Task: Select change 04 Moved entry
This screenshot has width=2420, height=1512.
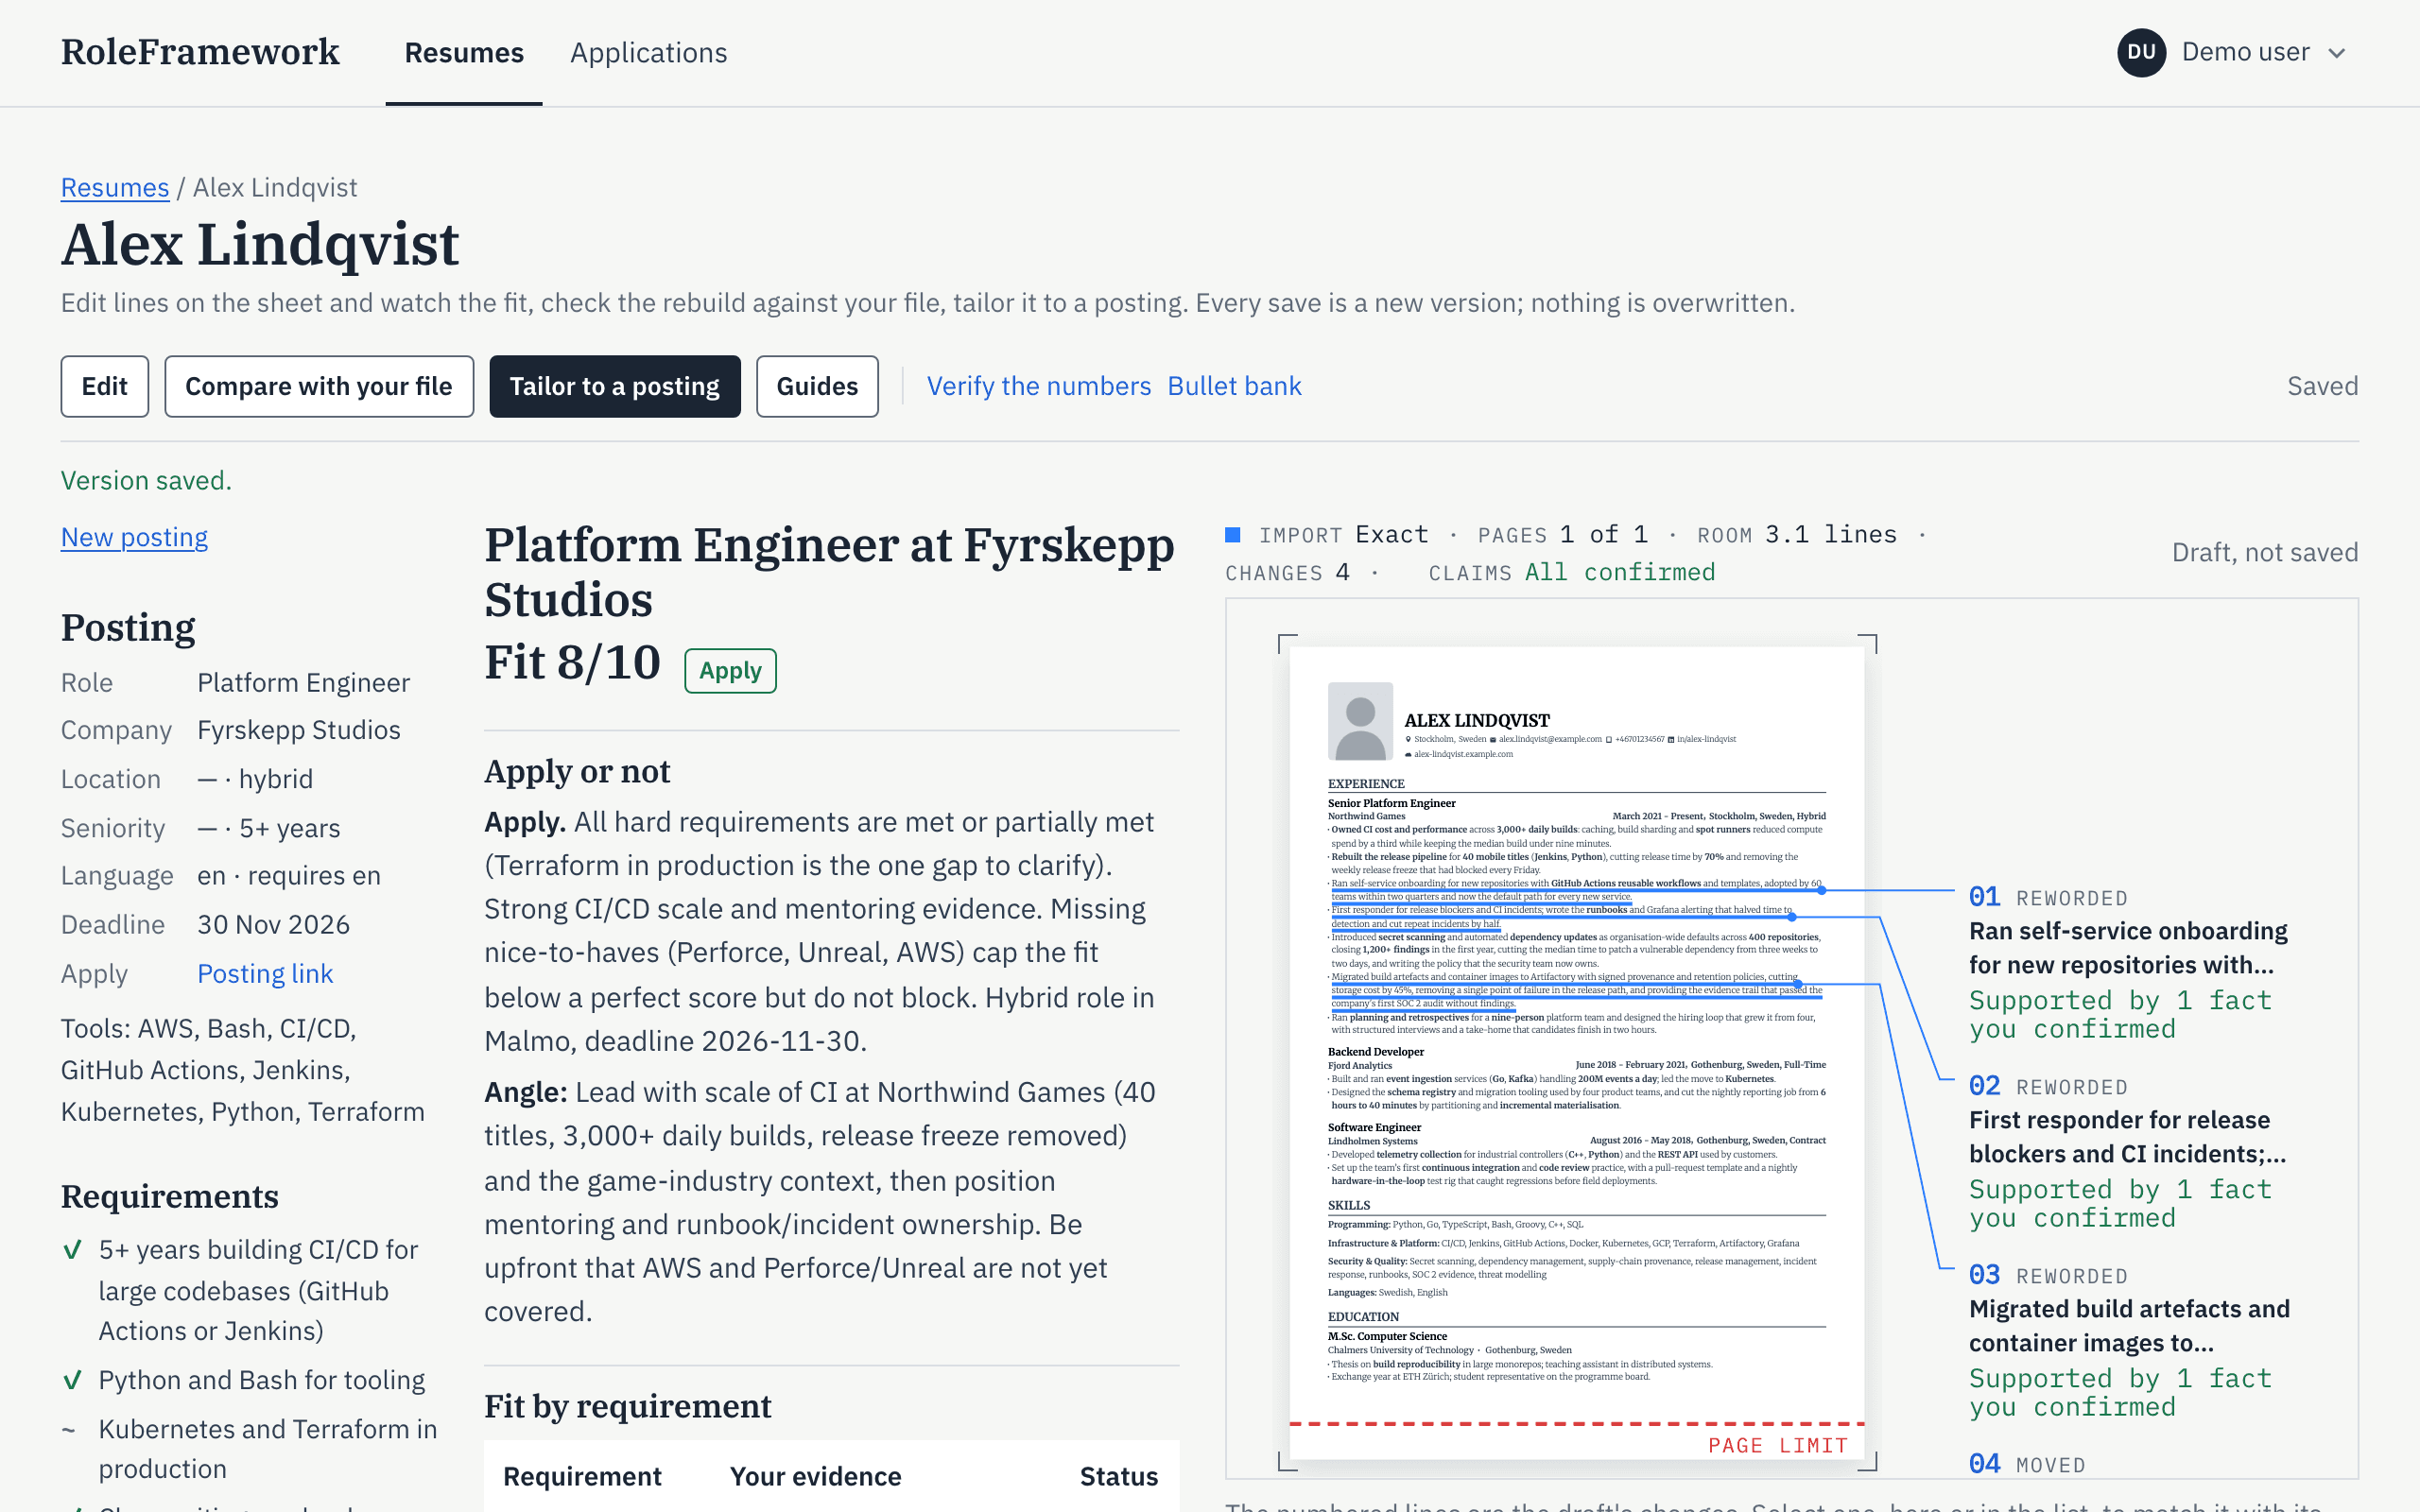Action: point(2027,1464)
